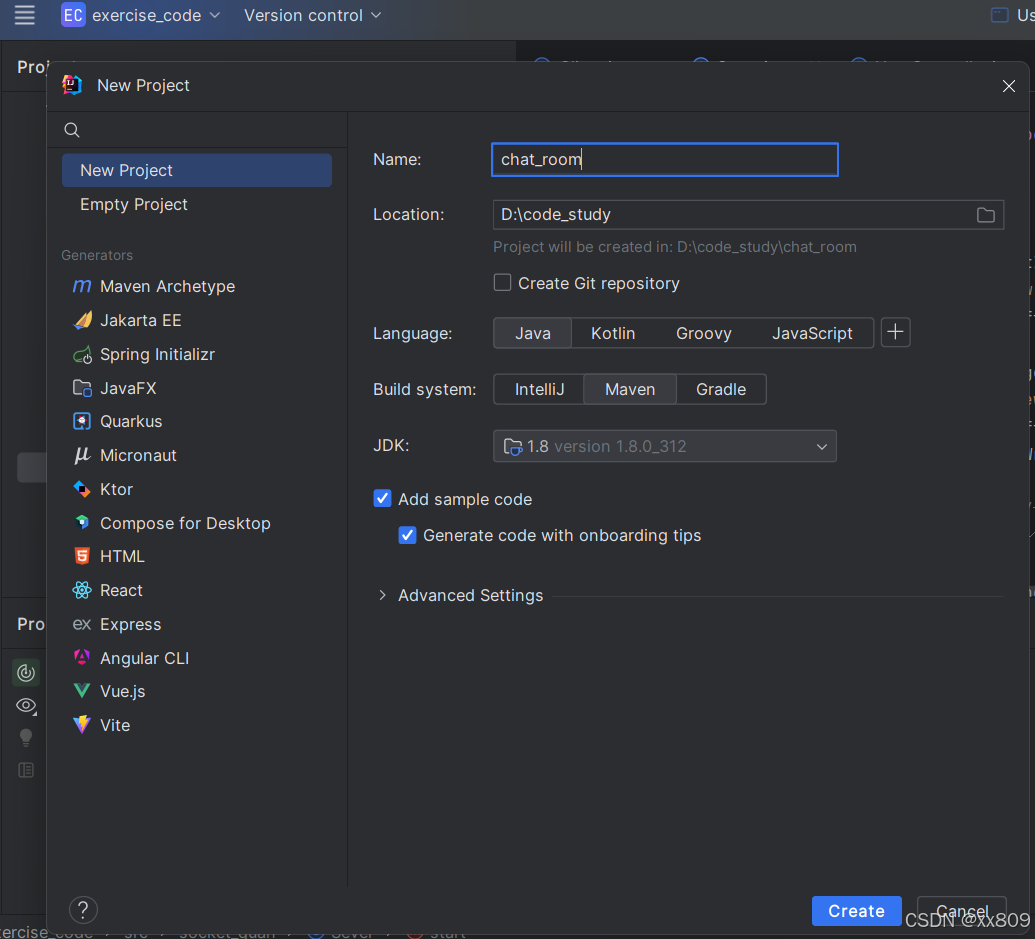Open the Version control dropdown
Image resolution: width=1035 pixels, height=939 pixels.
(312, 15)
